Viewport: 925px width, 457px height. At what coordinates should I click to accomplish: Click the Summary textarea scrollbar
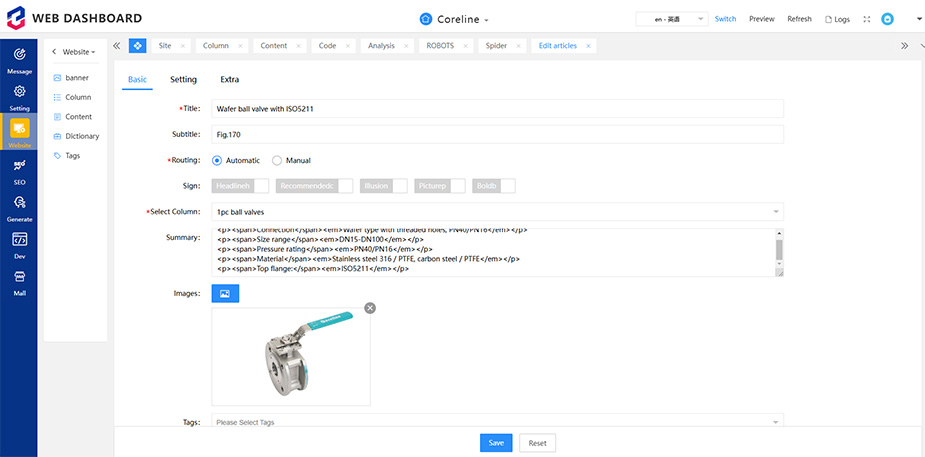(779, 252)
